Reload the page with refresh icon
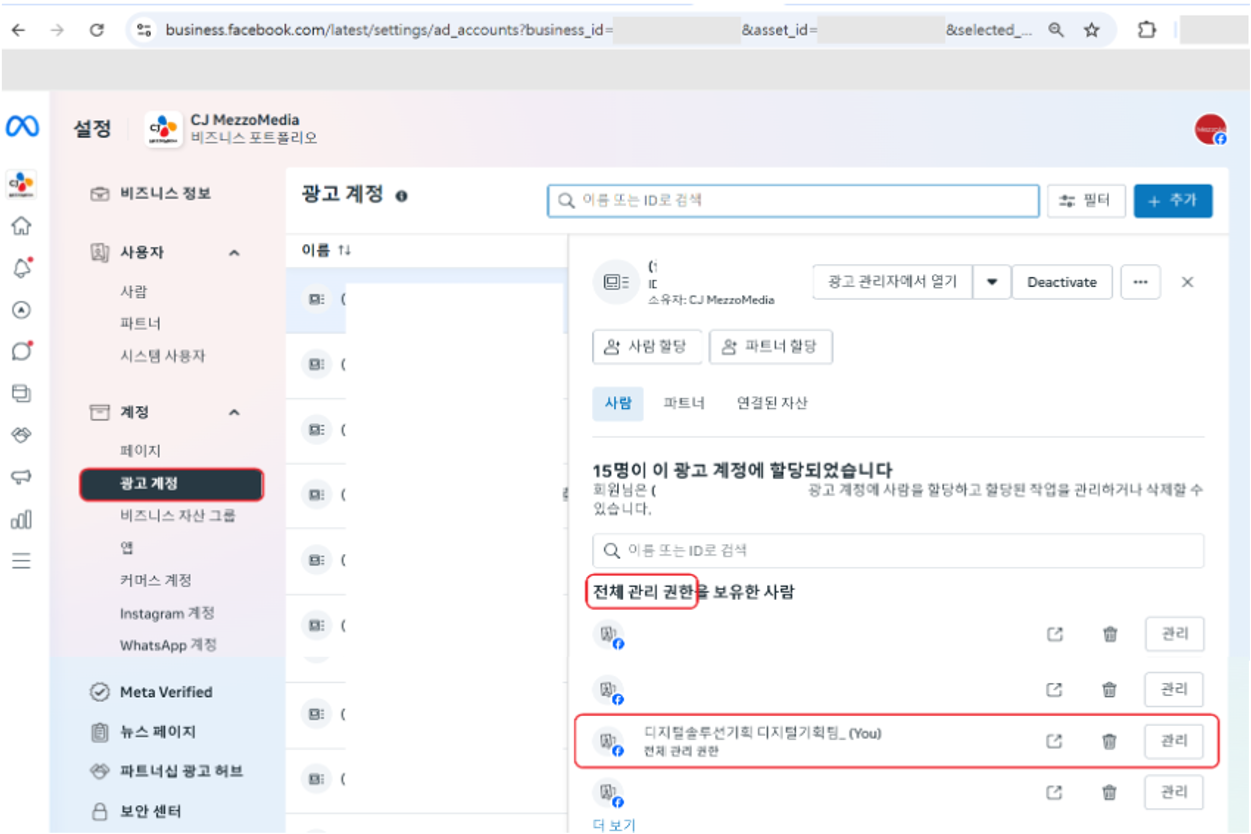This screenshot has height=834, width=1251. pos(97,30)
